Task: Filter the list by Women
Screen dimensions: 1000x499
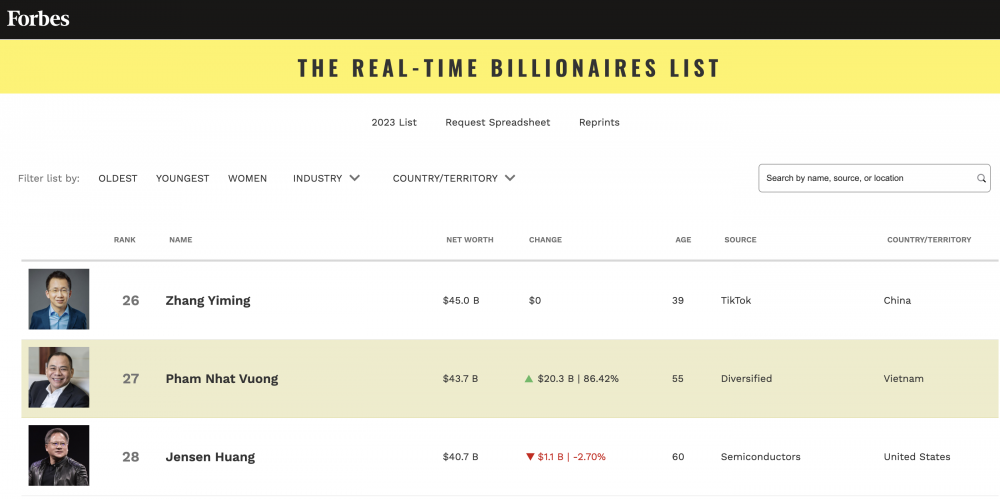Action: [247, 179]
